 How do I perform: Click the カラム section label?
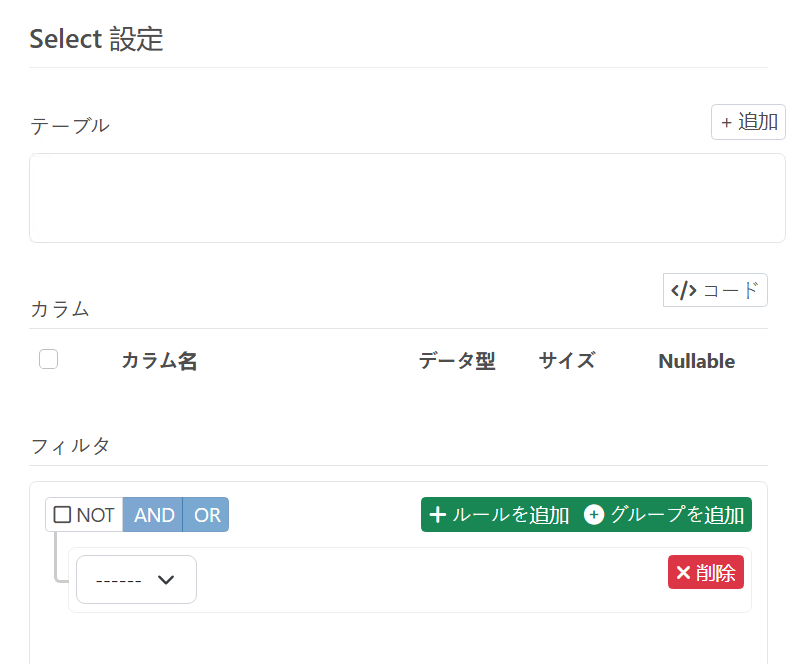point(60,309)
